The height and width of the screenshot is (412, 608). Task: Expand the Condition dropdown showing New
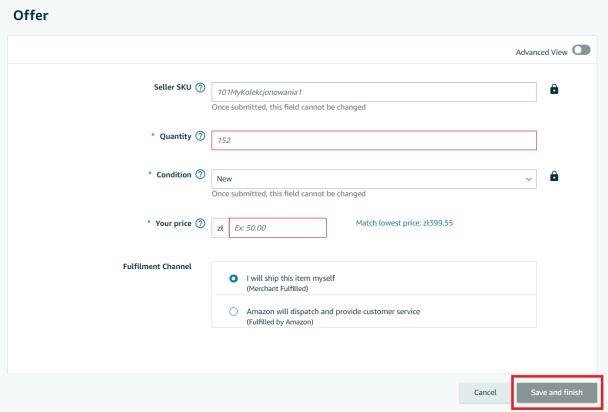[x=374, y=179]
